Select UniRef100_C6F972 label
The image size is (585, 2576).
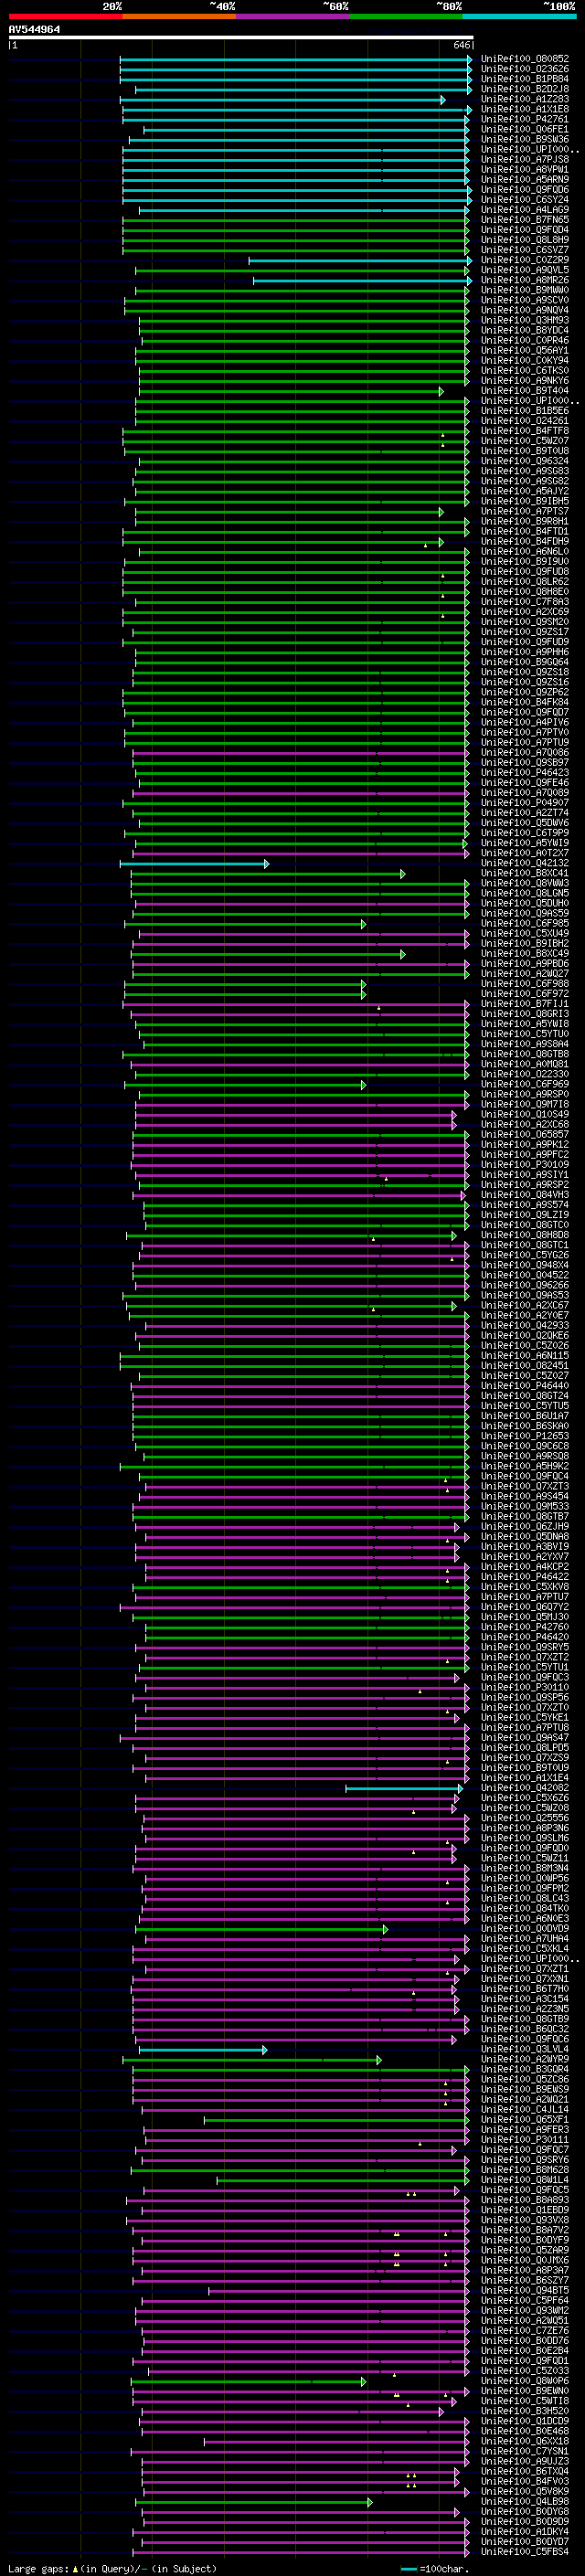pyautogui.click(x=525, y=994)
